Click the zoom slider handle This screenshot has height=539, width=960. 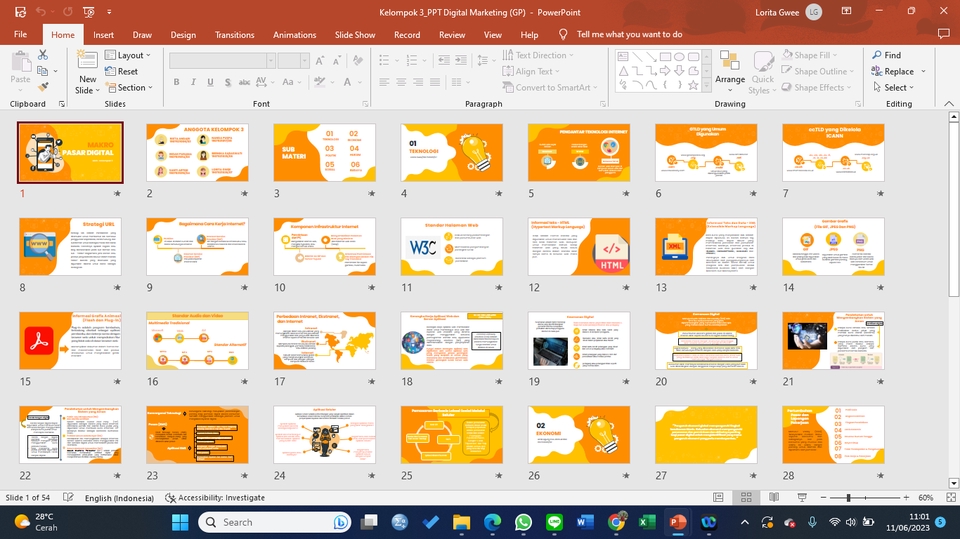click(x=849, y=497)
